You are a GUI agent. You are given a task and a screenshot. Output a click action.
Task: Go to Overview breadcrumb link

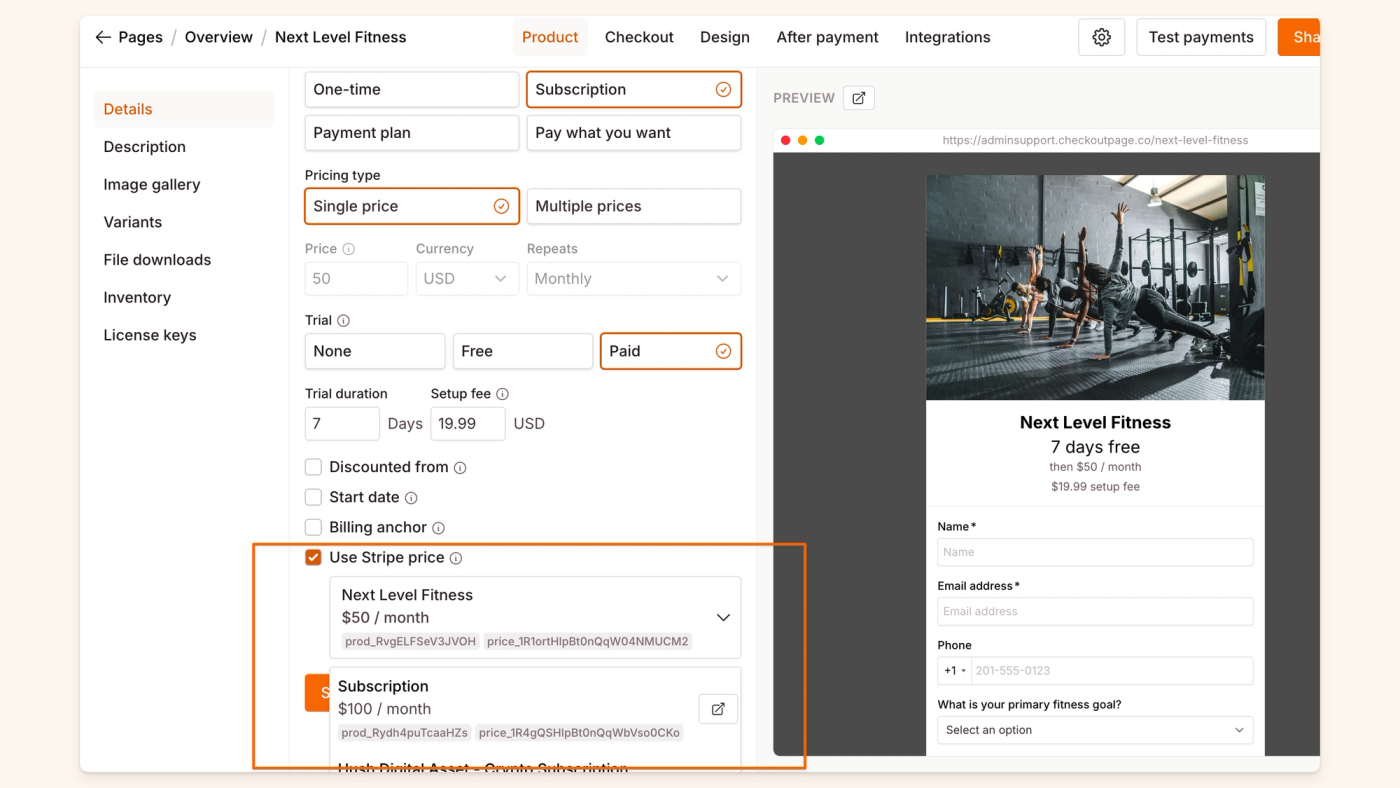(x=219, y=37)
